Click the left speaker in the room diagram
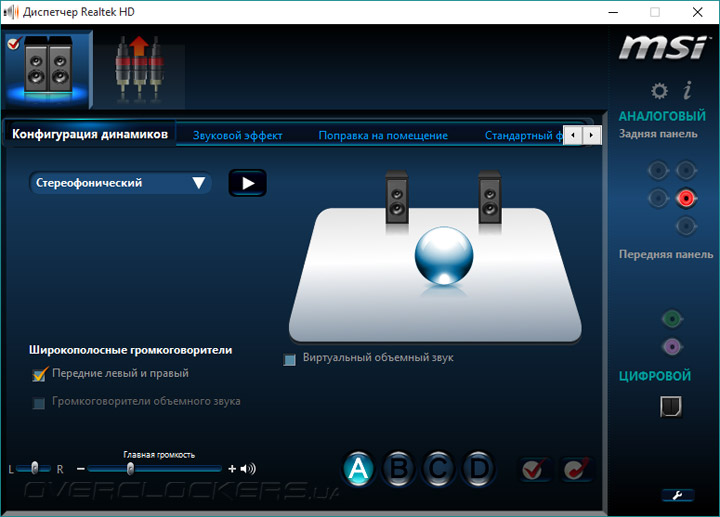The image size is (720, 517). click(x=397, y=198)
